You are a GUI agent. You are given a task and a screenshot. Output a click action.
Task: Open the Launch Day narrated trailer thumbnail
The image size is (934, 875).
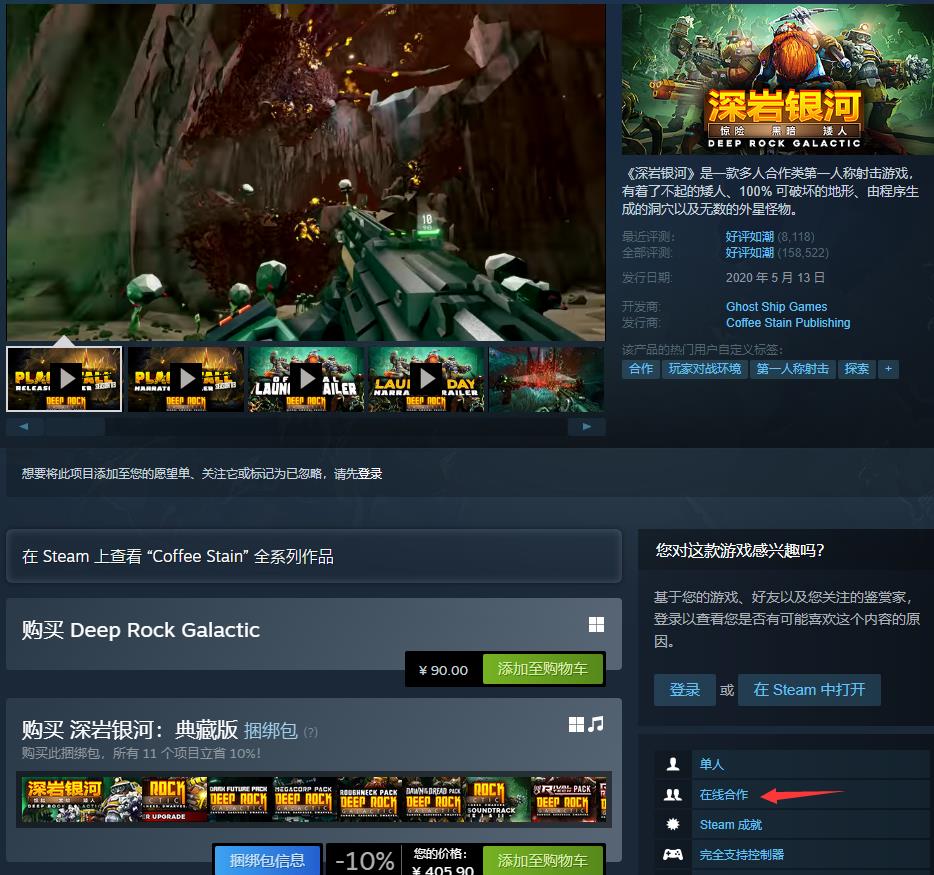[x=426, y=379]
